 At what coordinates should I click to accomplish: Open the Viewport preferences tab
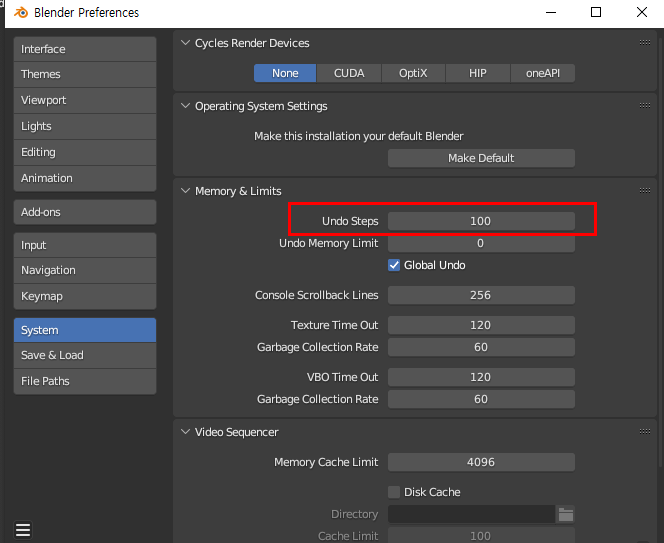click(x=85, y=100)
